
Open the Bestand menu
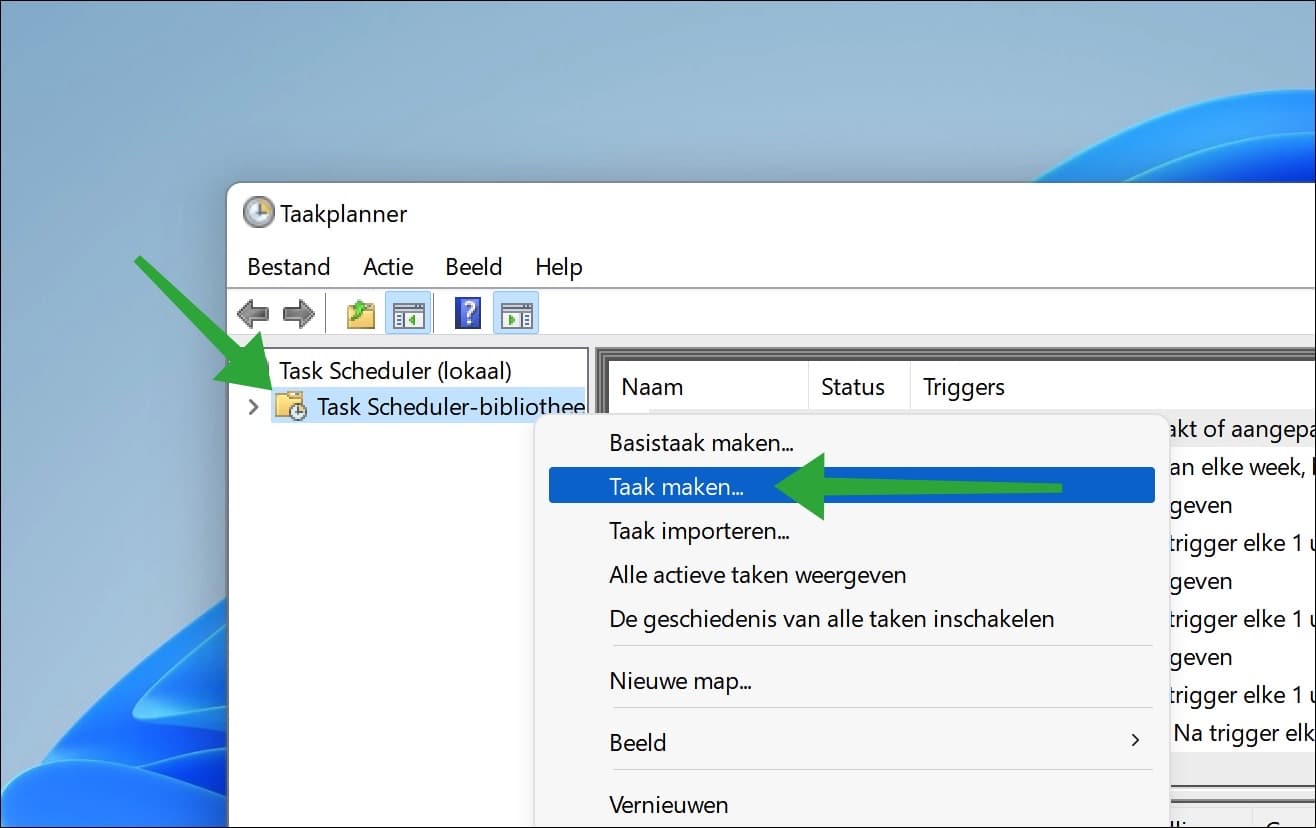click(288, 267)
